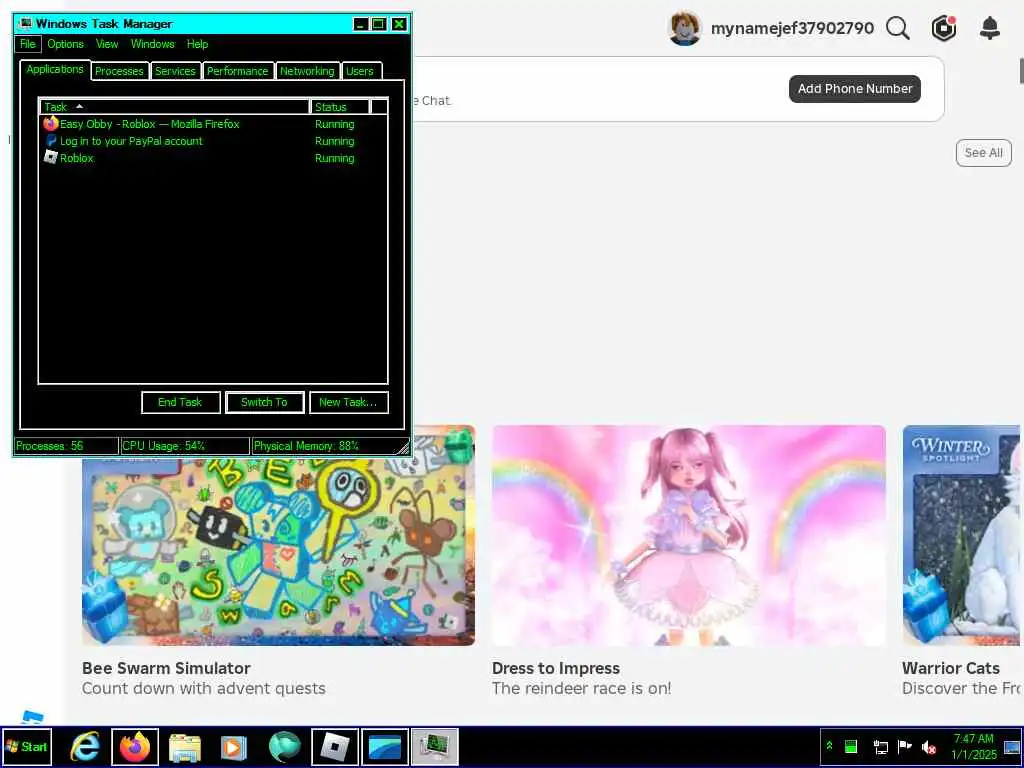Select the Applications tab
The height and width of the screenshot is (768, 1024).
(x=55, y=69)
